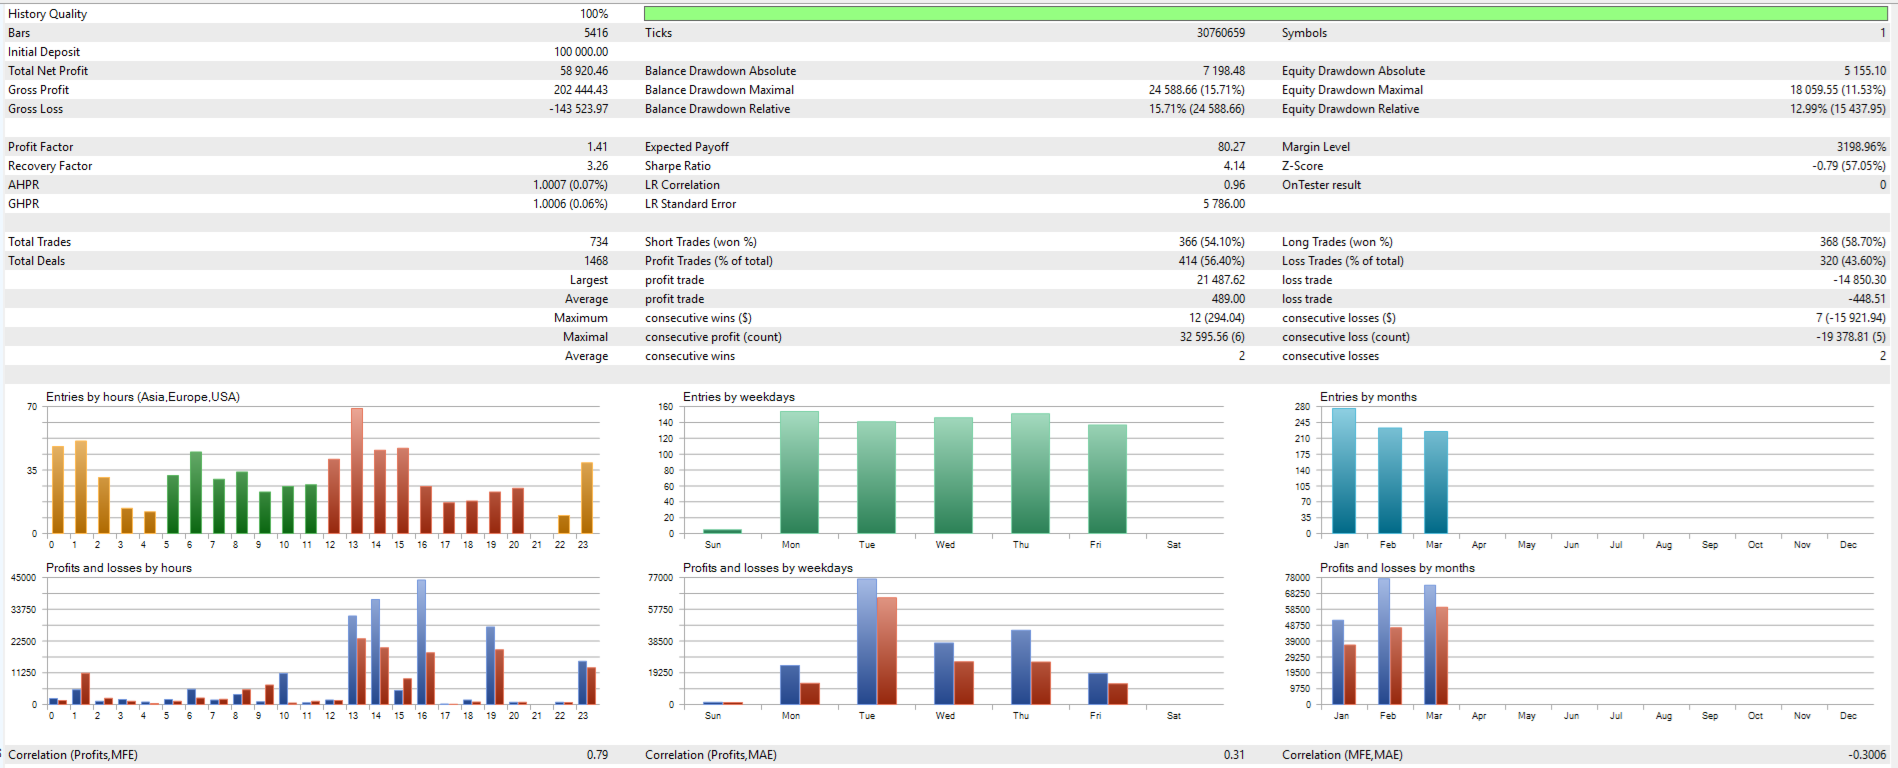Click the Jan bar in Entries by months
This screenshot has height=768, width=1898.
pos(1344,470)
